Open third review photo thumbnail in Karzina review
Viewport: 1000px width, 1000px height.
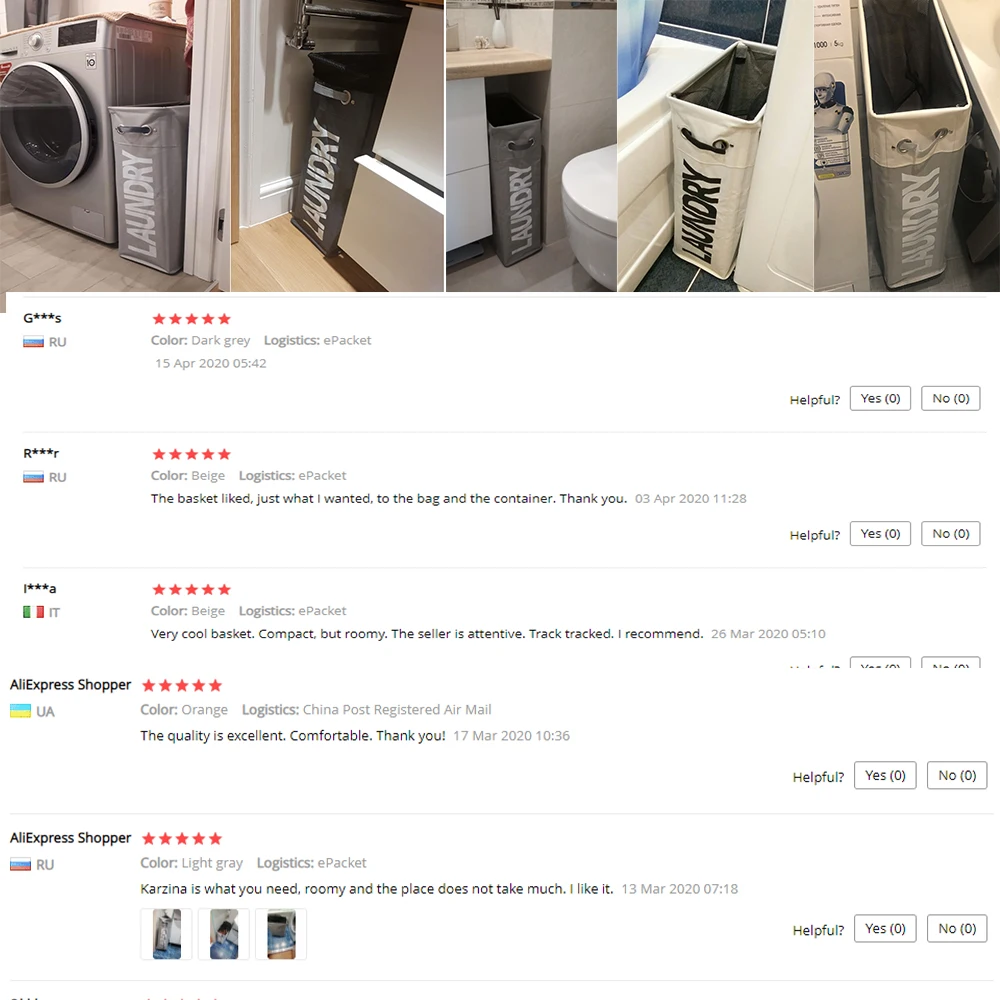pos(281,934)
